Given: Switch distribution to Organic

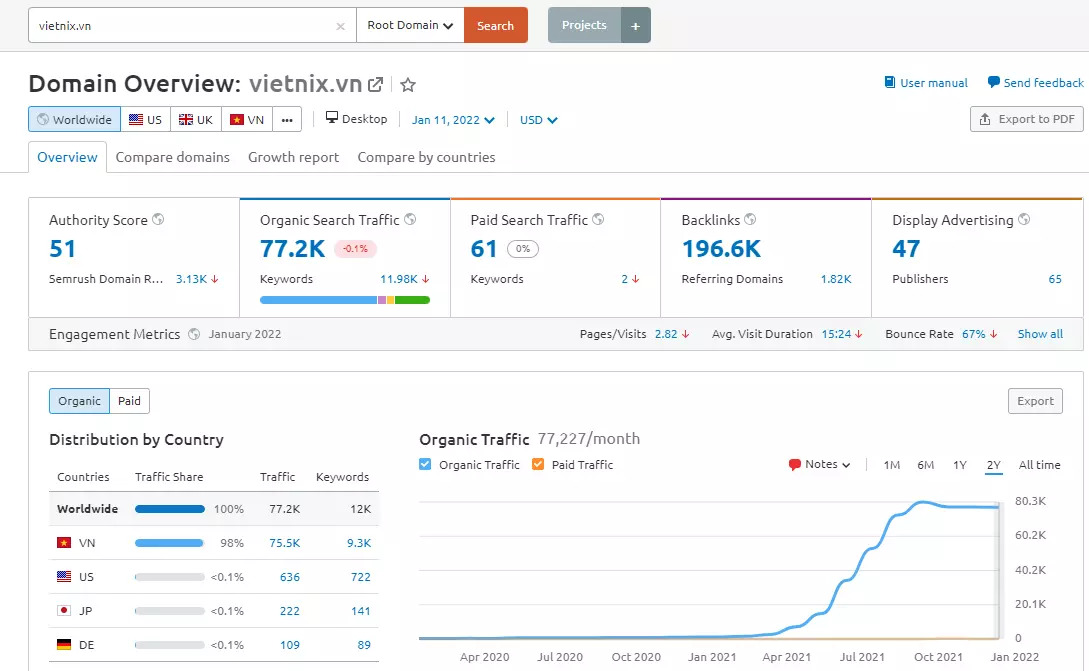Looking at the screenshot, I should pos(79,401).
